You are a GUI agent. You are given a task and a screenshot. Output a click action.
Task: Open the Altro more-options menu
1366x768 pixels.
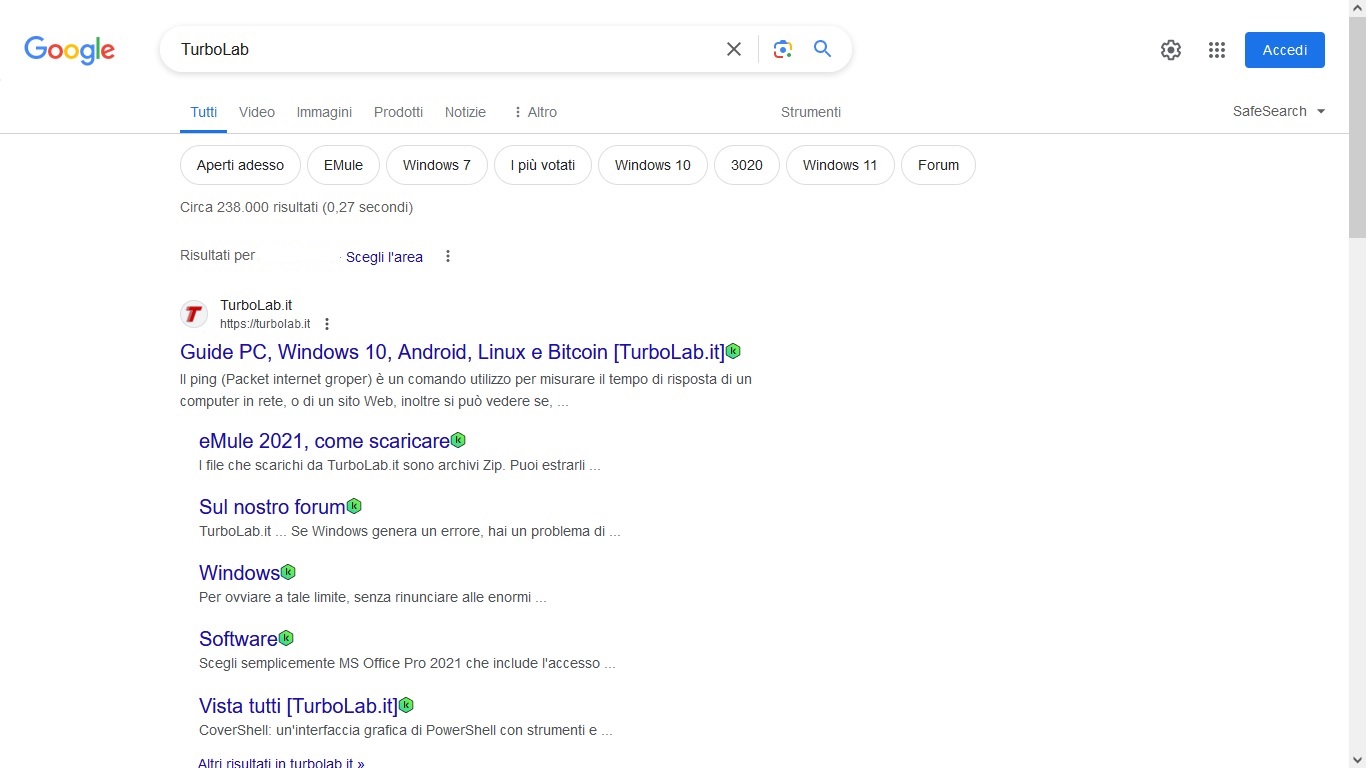click(x=535, y=112)
